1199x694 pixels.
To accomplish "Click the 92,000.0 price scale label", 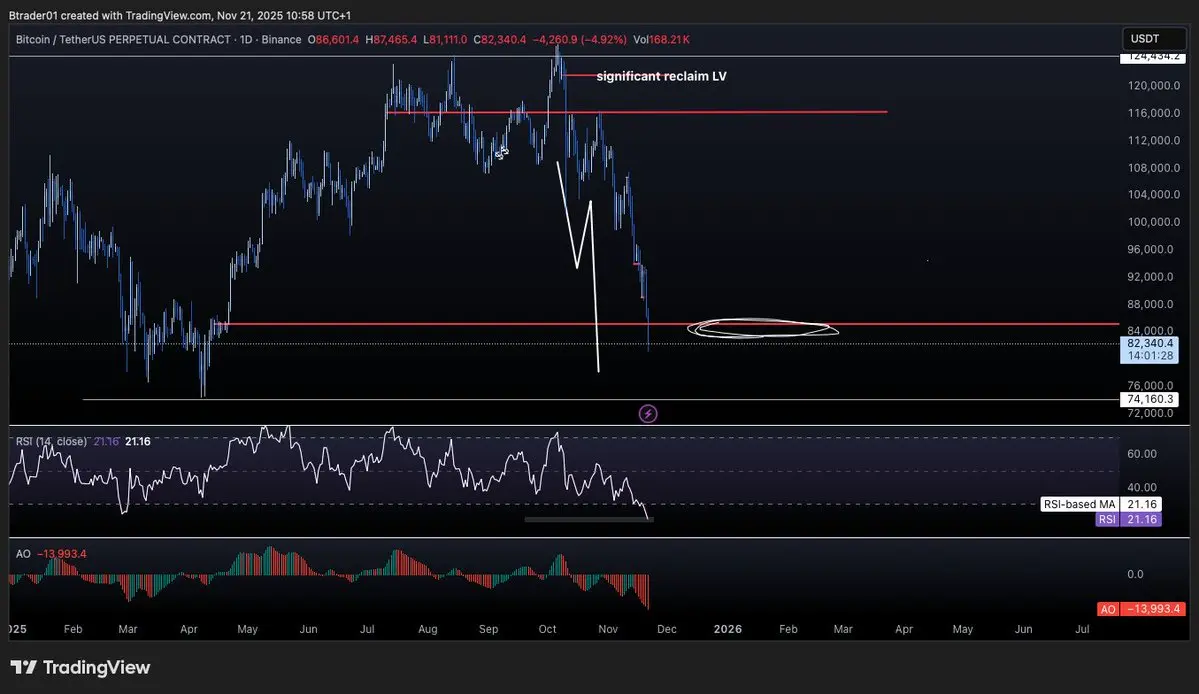I will click(1150, 277).
